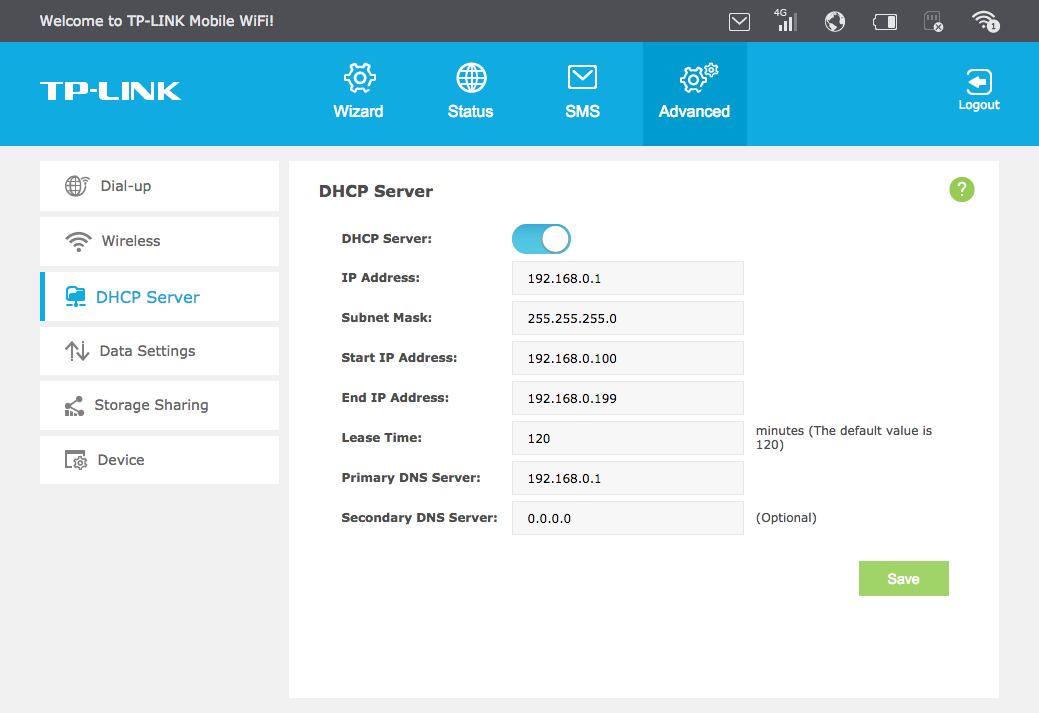
Task: Click the TP-LINK logo
Action: click(x=110, y=91)
